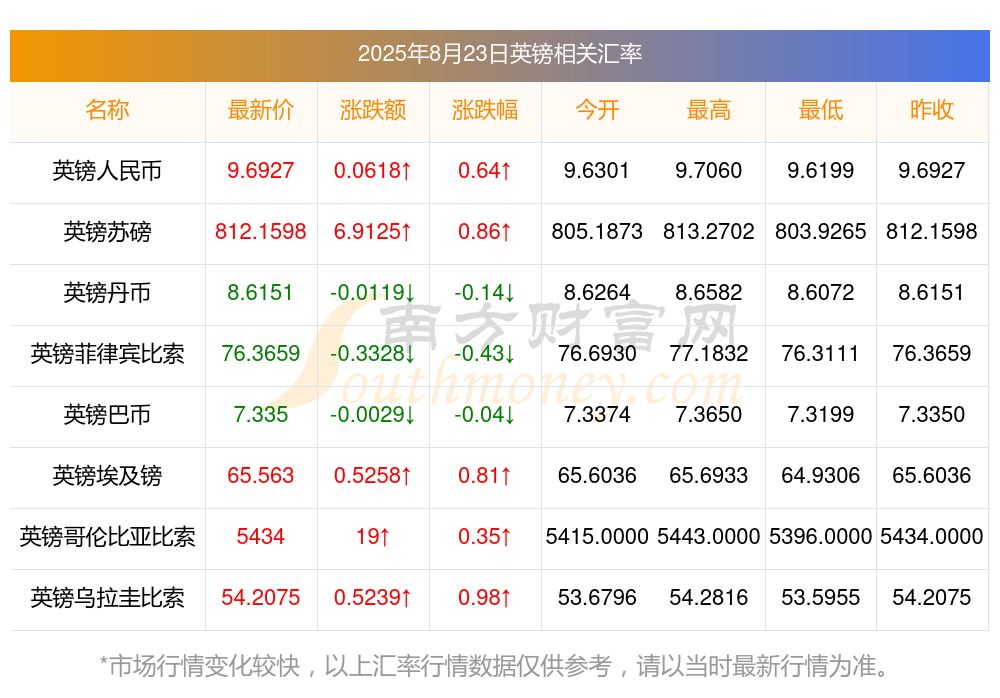Click change amount 0.5258↑
Screen dimensions: 1000x698
(373, 475)
